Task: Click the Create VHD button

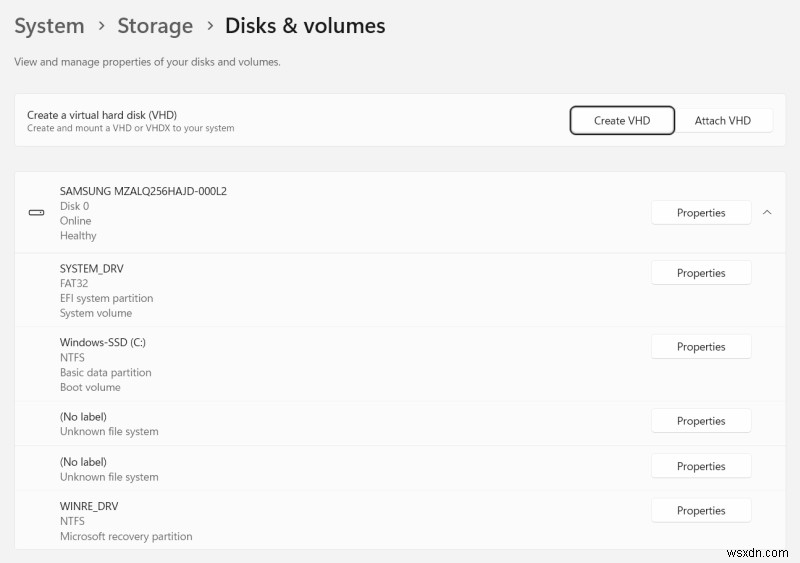Action: (622, 120)
